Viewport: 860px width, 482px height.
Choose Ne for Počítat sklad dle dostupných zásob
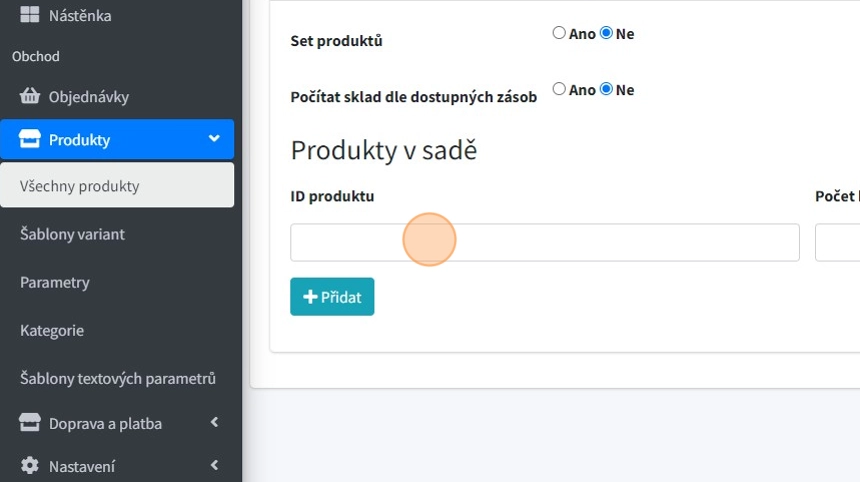coord(606,89)
